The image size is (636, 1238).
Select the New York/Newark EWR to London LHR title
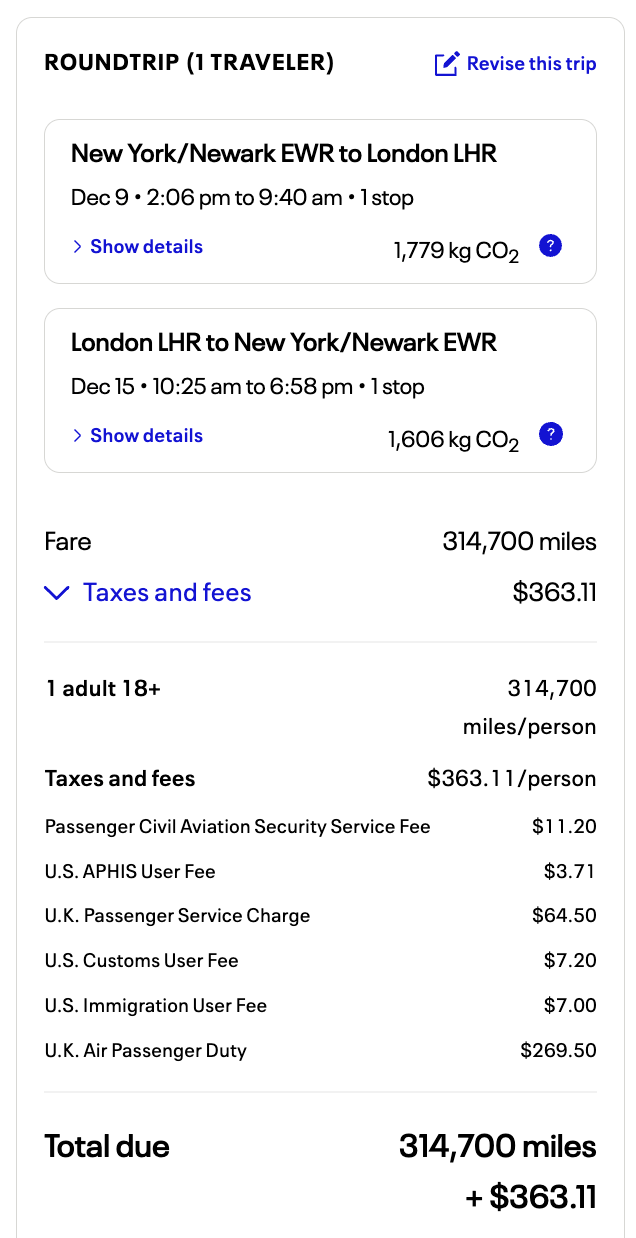point(284,154)
